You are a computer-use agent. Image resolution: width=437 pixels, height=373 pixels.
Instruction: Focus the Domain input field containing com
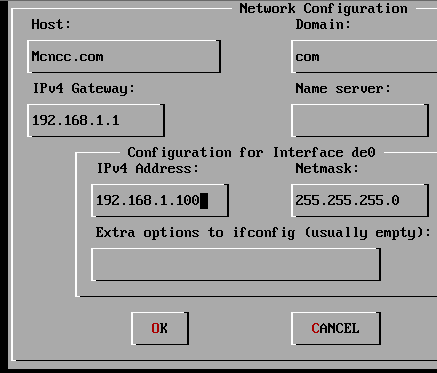[364, 56]
